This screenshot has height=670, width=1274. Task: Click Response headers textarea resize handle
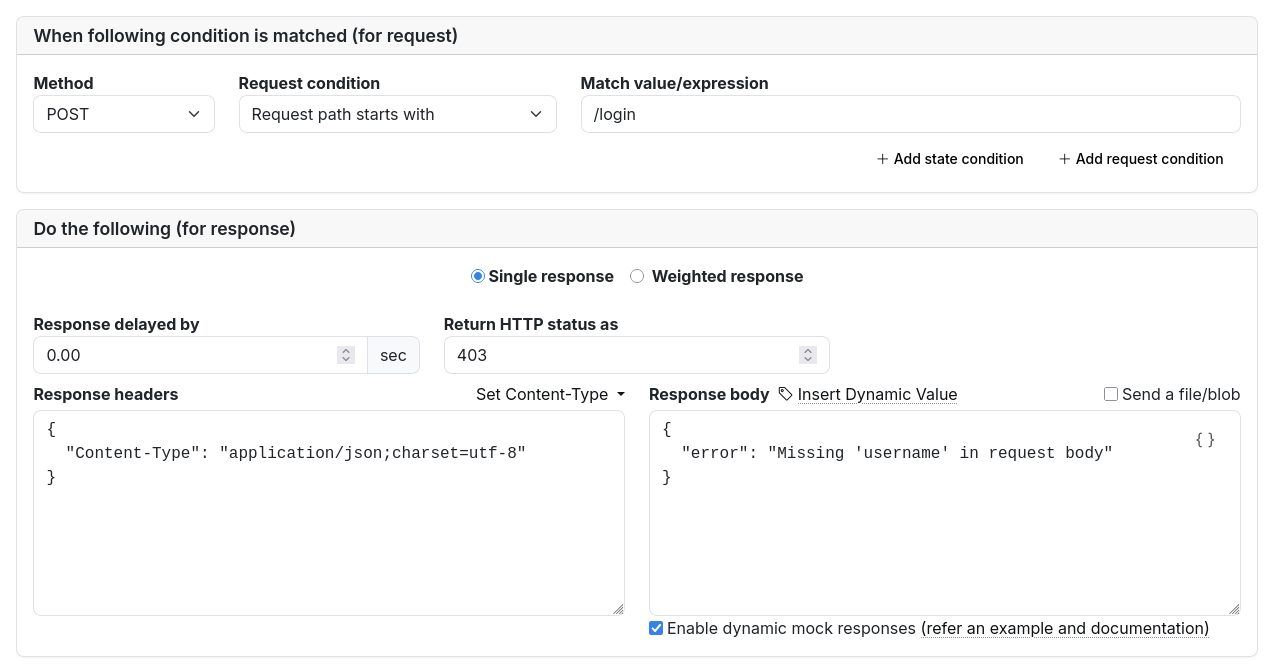tap(618, 609)
